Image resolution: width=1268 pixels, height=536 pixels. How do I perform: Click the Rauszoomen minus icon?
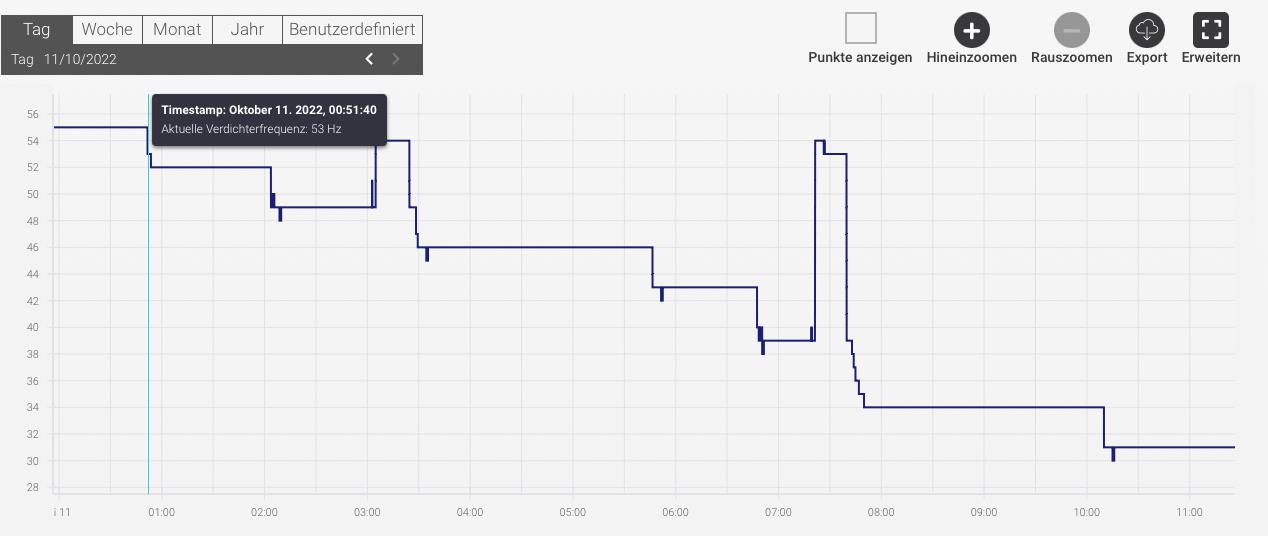pyautogui.click(x=1071, y=30)
